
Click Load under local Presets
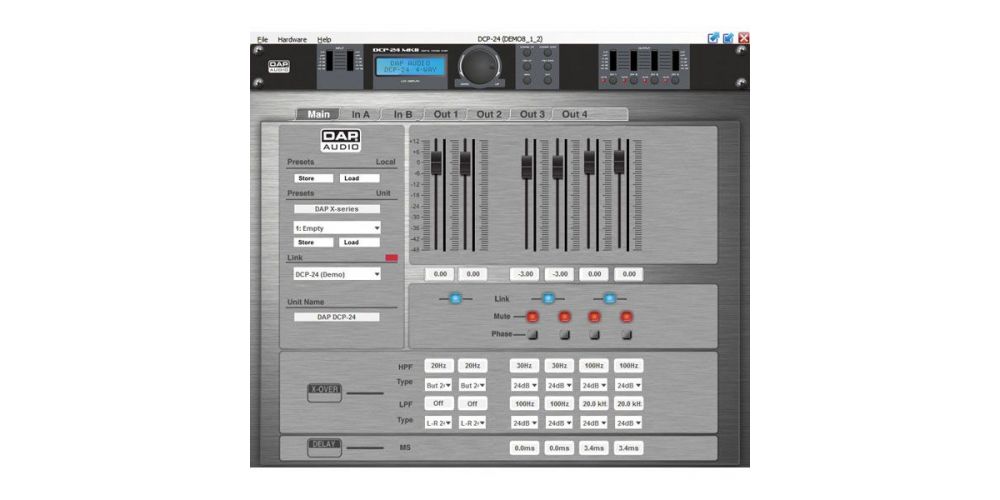[360, 179]
